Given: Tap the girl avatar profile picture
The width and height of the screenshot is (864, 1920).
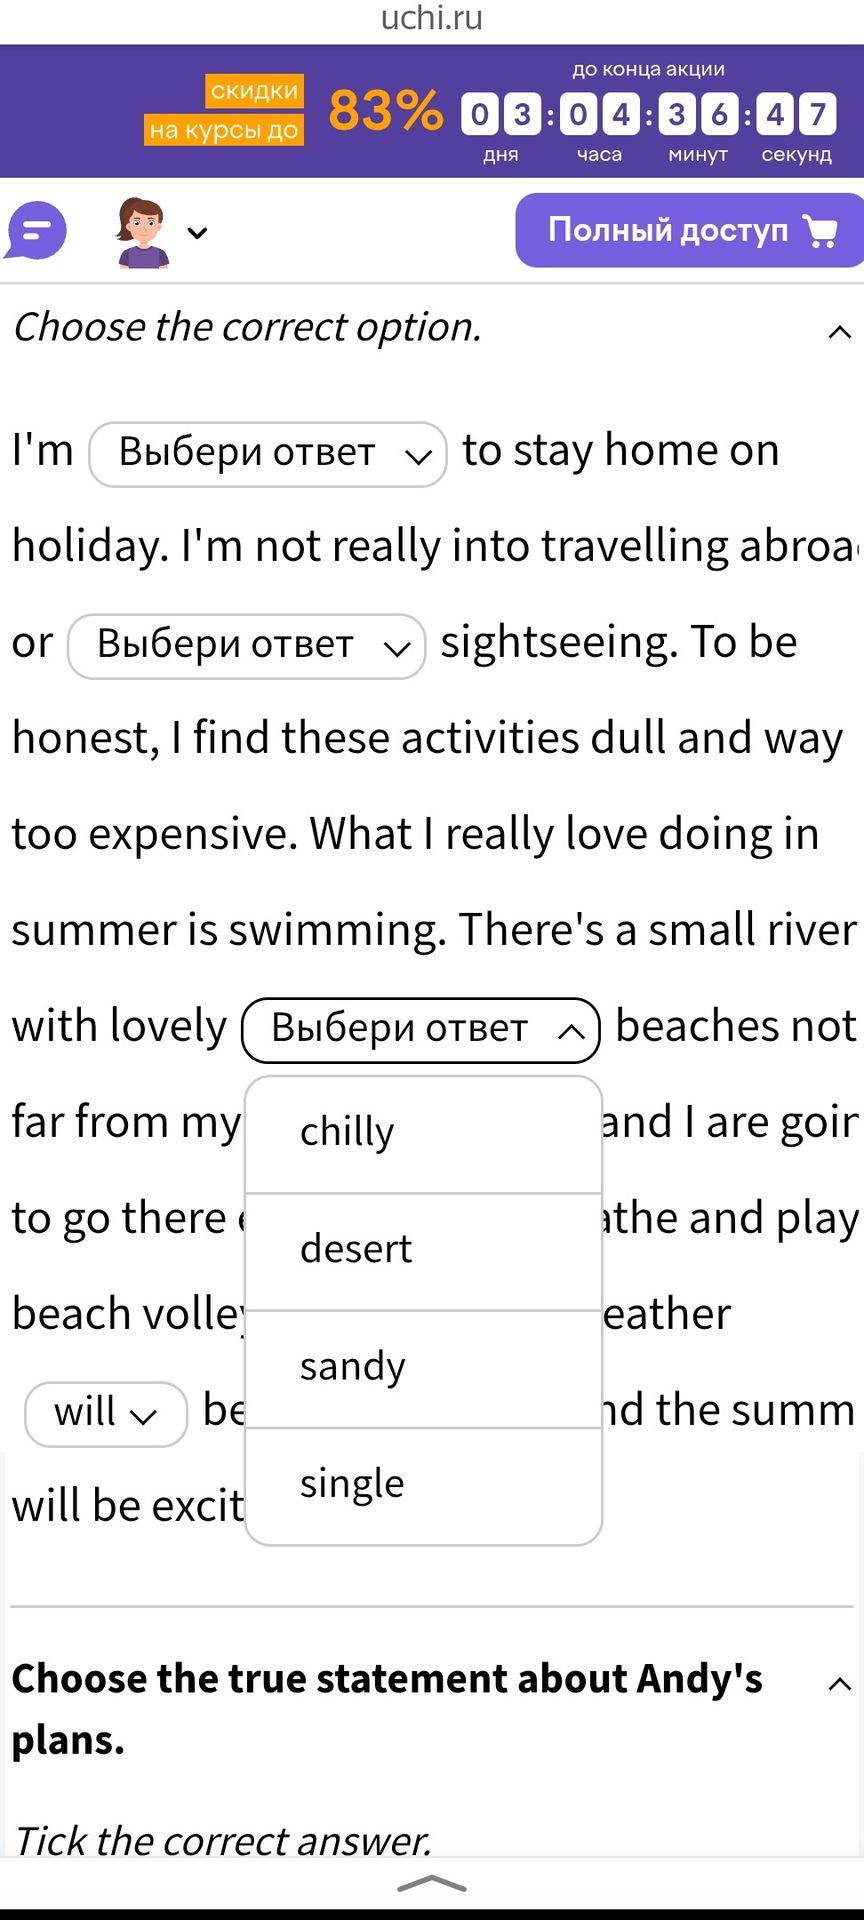Looking at the screenshot, I should pyautogui.click(x=143, y=232).
